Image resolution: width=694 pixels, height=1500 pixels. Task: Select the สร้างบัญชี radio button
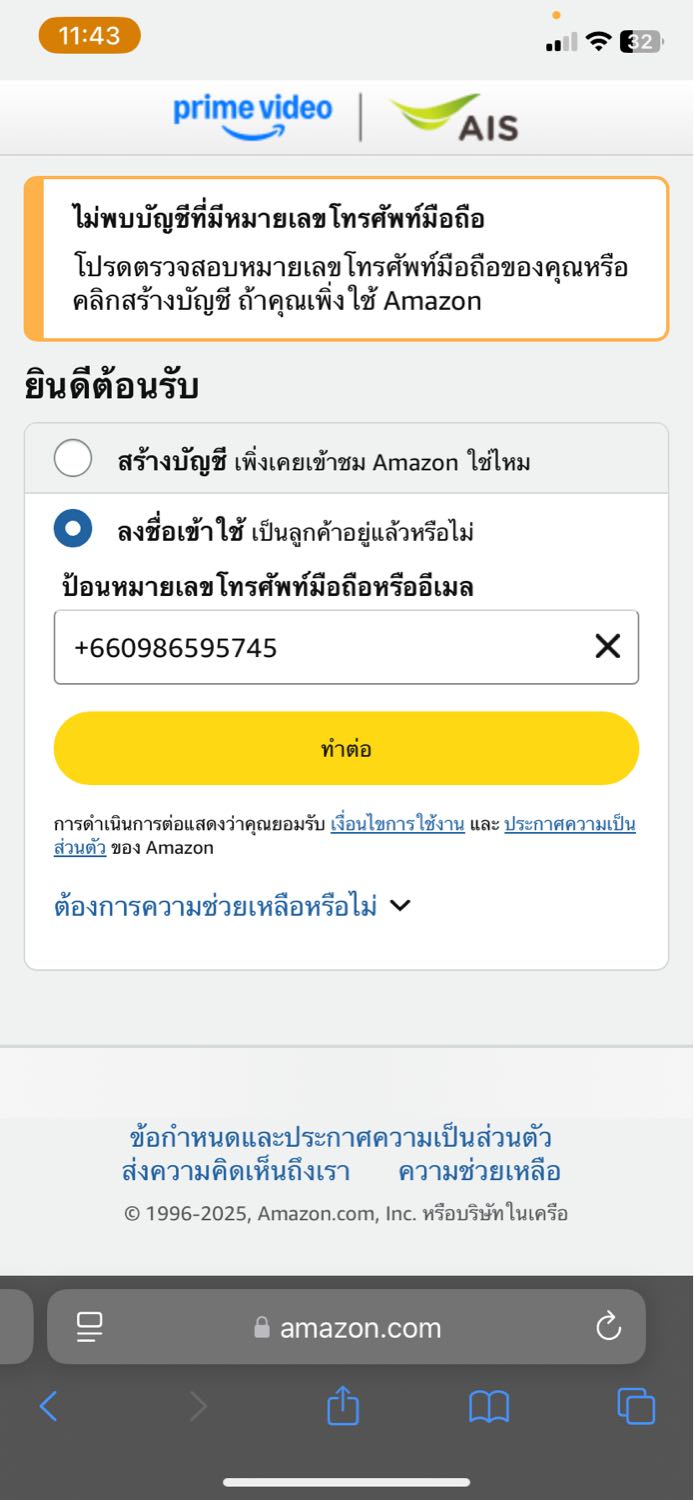73,459
